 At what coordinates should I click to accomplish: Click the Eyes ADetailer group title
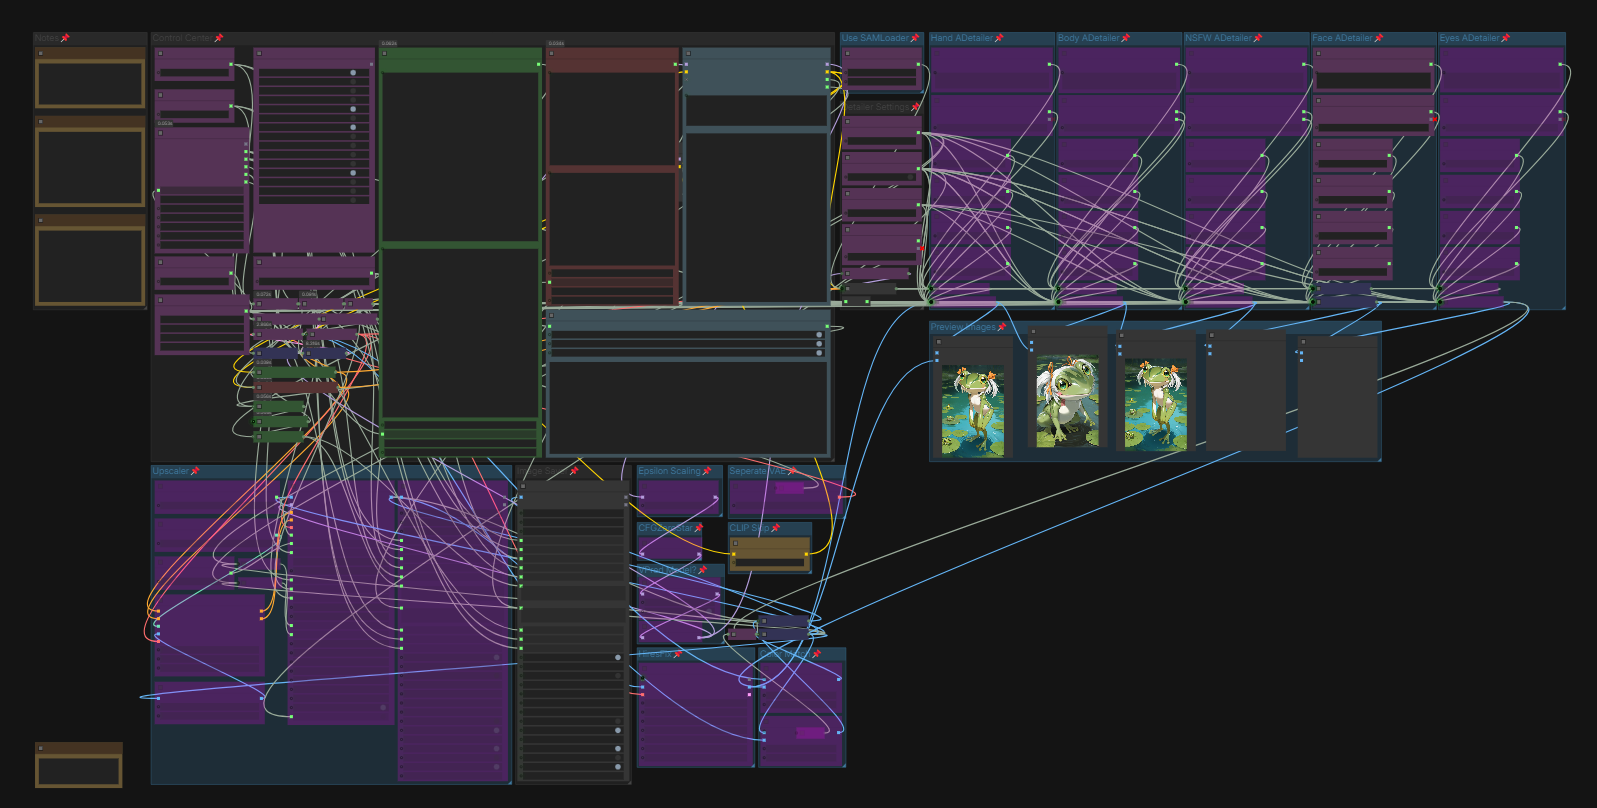(x=1469, y=38)
